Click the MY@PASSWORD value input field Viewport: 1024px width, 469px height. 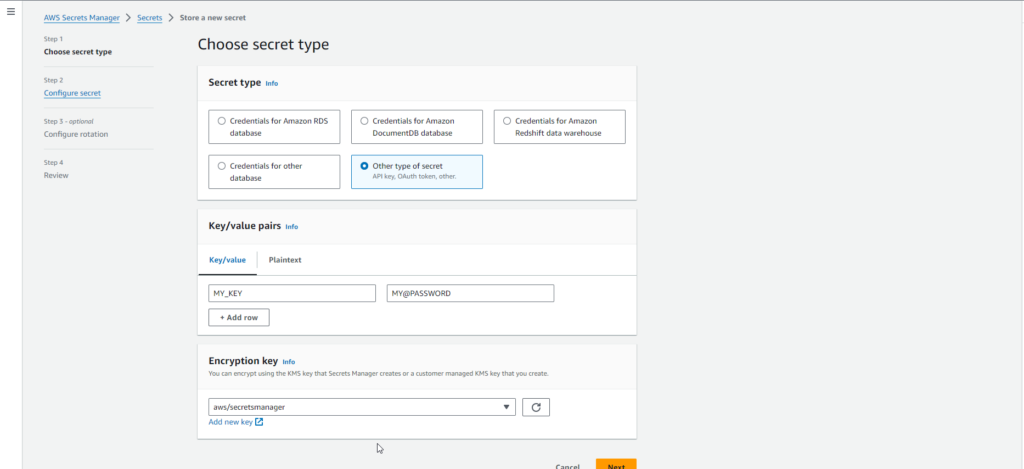tap(470, 293)
